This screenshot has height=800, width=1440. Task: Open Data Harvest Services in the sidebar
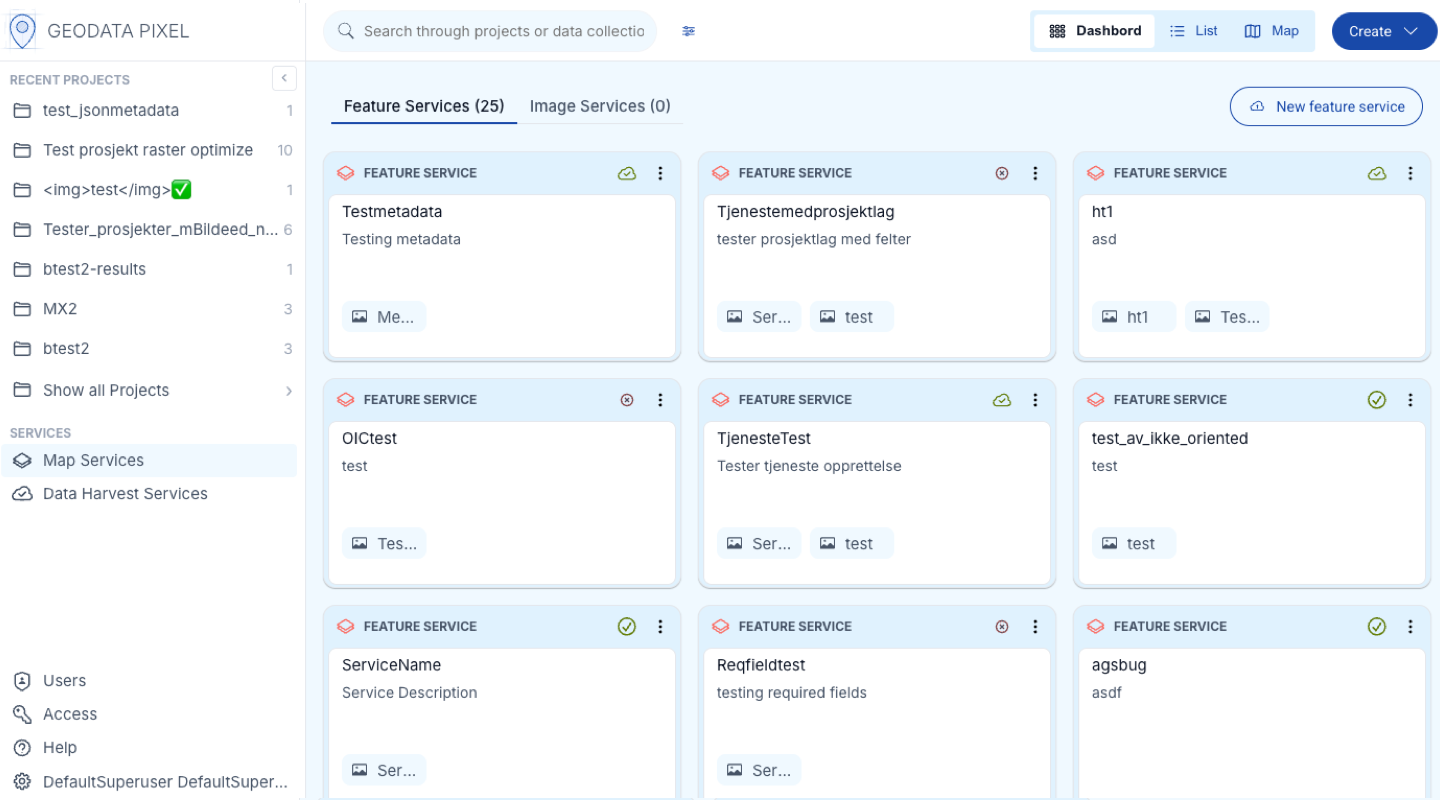(x=150, y=494)
